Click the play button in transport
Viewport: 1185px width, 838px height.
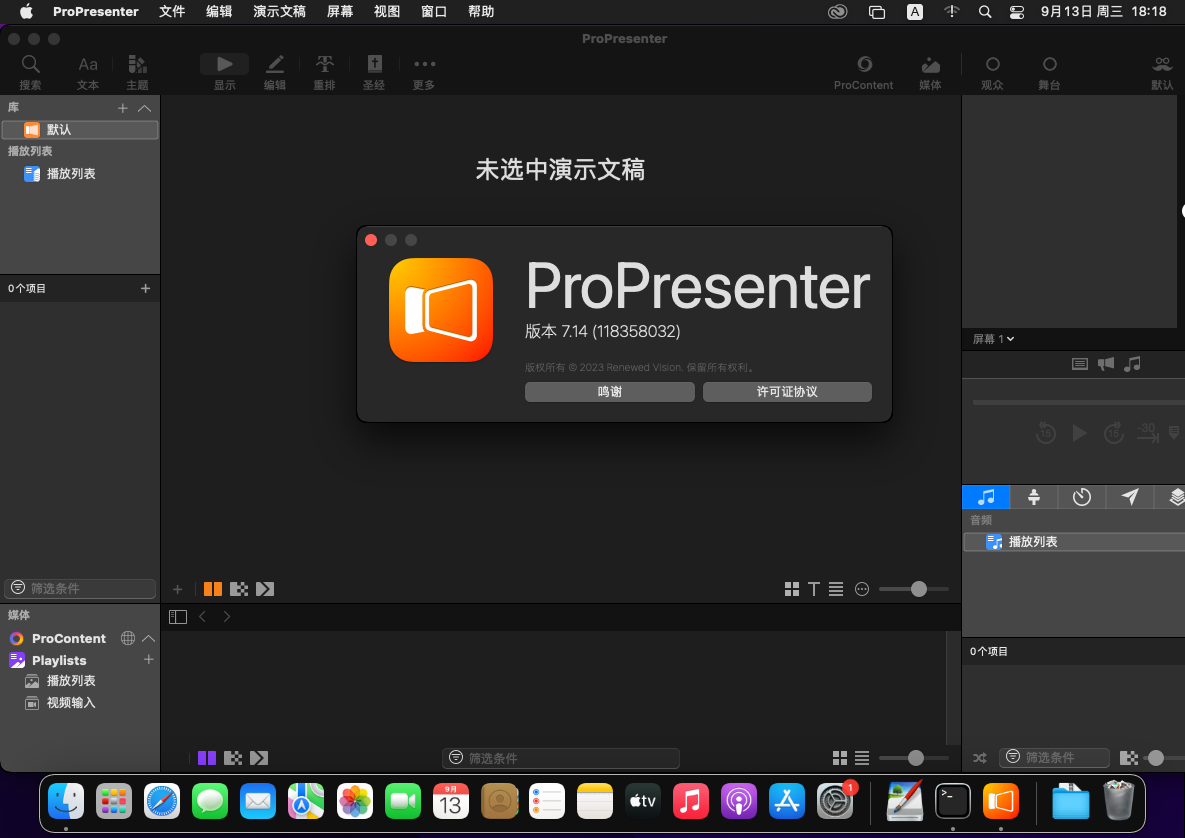point(1080,433)
